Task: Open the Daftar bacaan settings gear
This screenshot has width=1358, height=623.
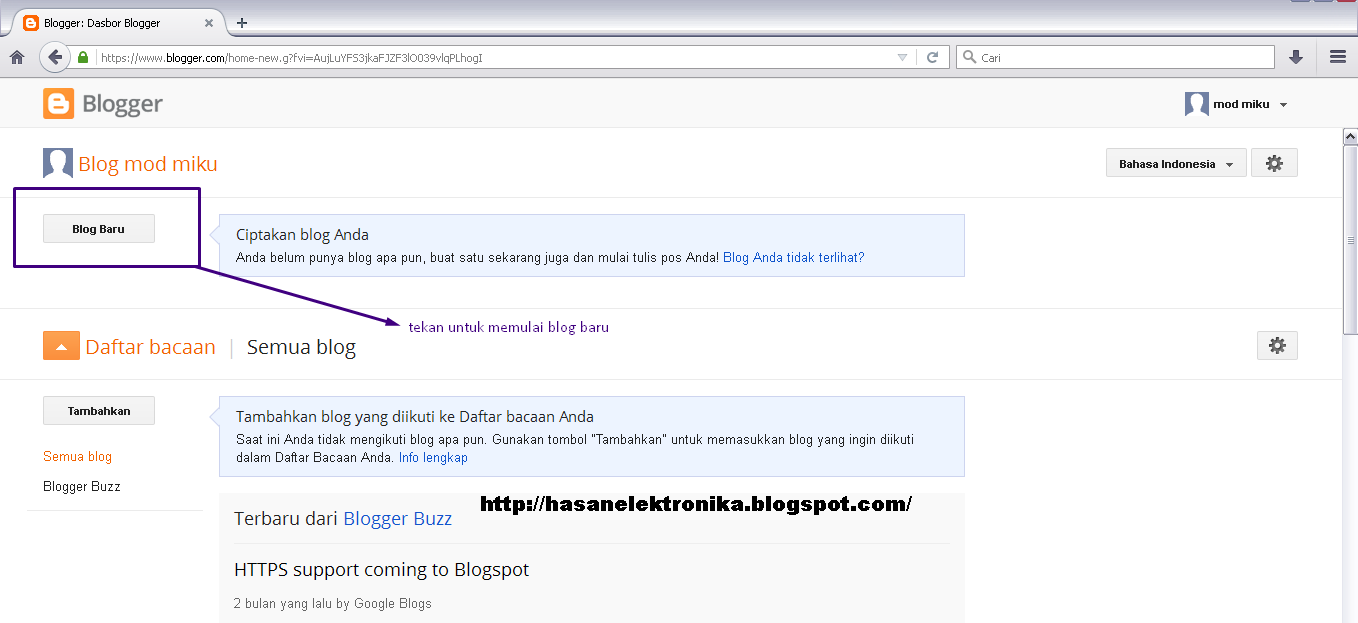Action: click(x=1277, y=346)
